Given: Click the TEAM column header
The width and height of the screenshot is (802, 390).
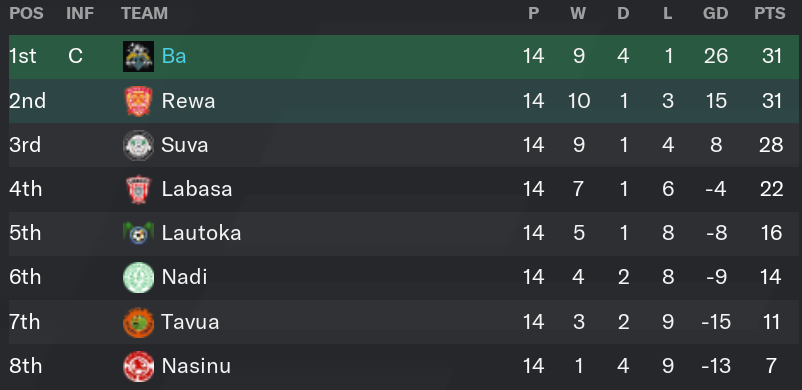Looking at the screenshot, I should point(144,13).
